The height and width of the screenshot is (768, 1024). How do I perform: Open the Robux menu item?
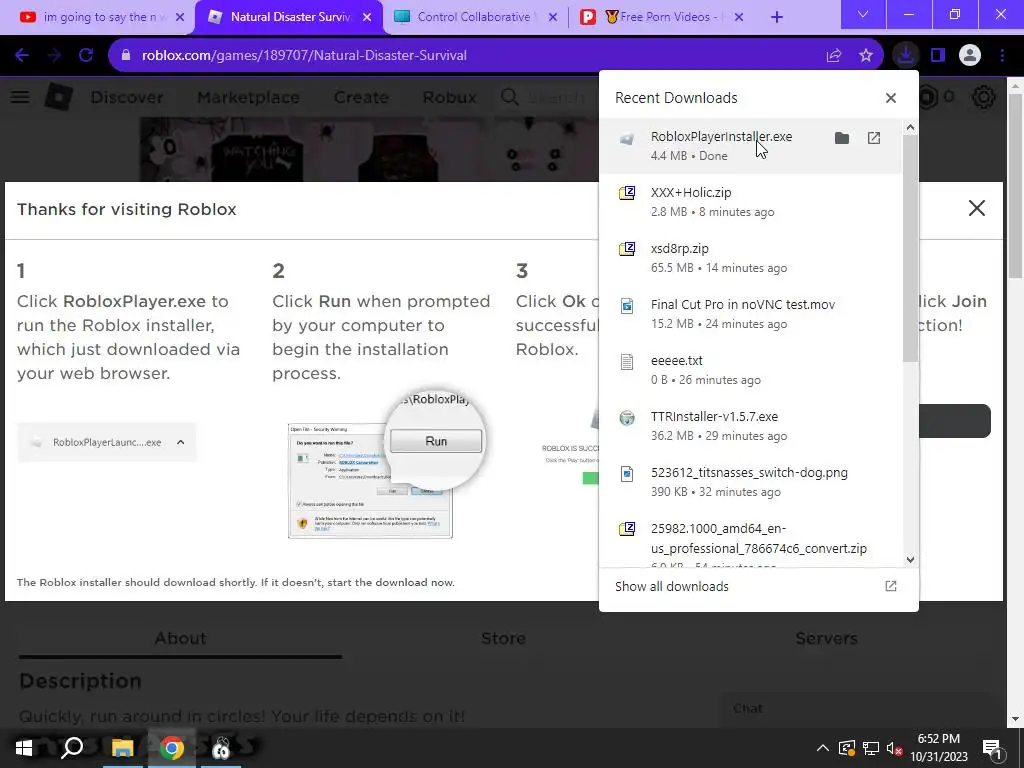449,97
